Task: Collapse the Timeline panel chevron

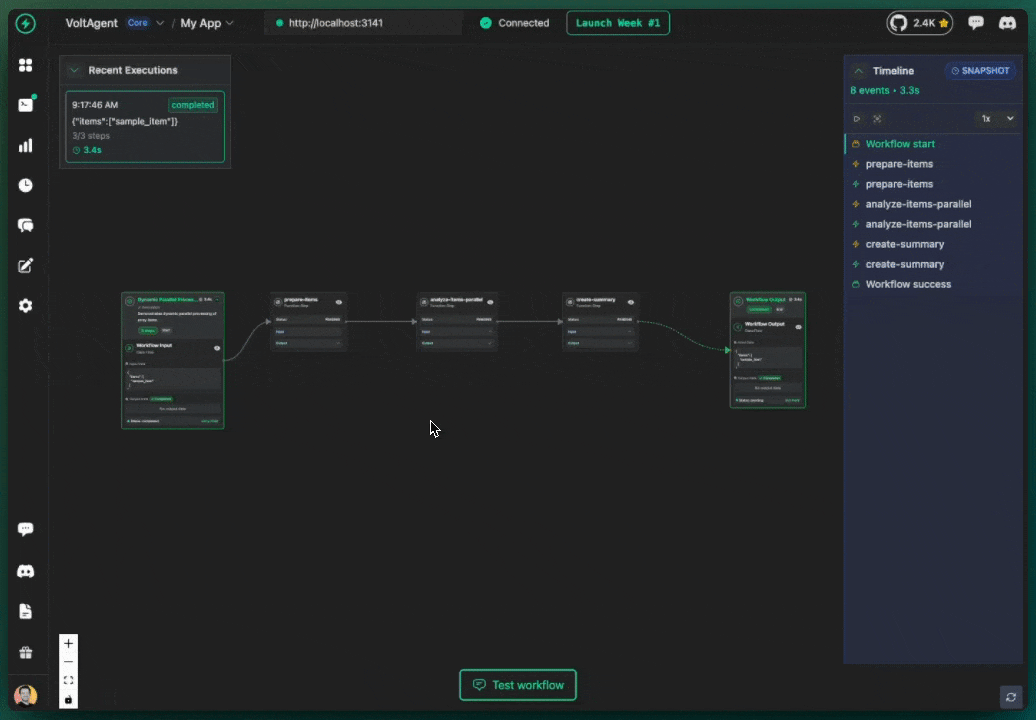Action: pyautogui.click(x=858, y=71)
